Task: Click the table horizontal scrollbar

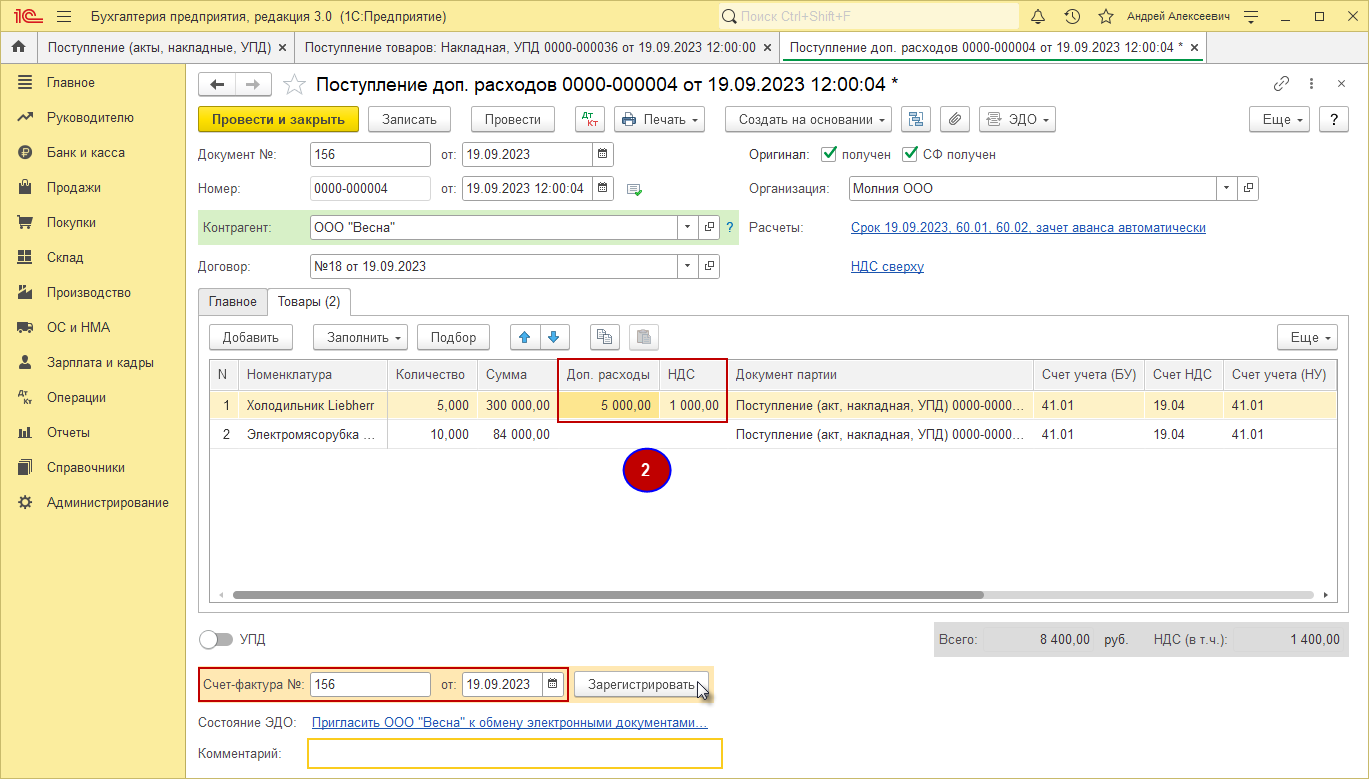Action: [608, 594]
